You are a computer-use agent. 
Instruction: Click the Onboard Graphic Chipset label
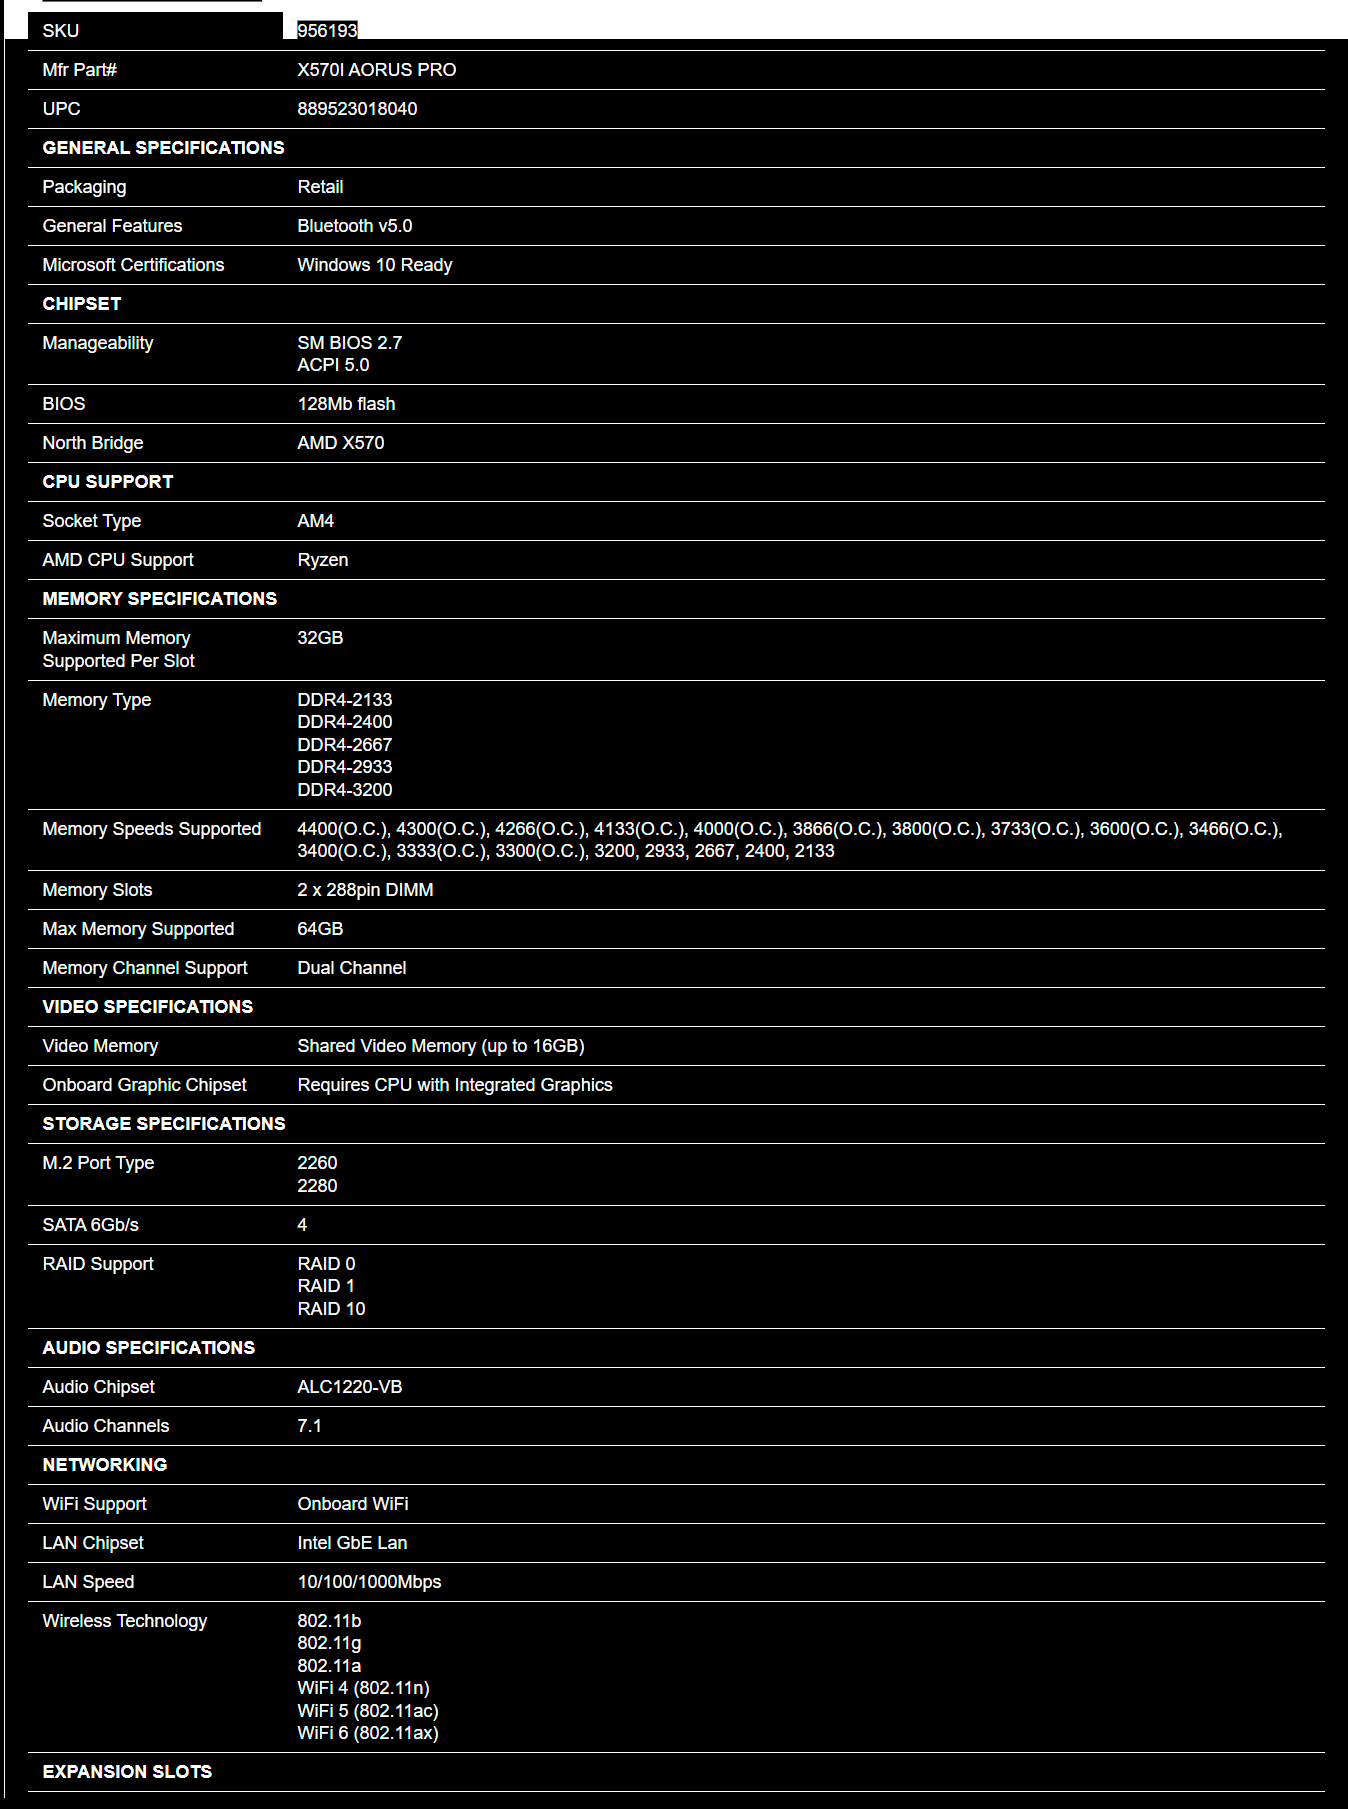pos(144,1085)
